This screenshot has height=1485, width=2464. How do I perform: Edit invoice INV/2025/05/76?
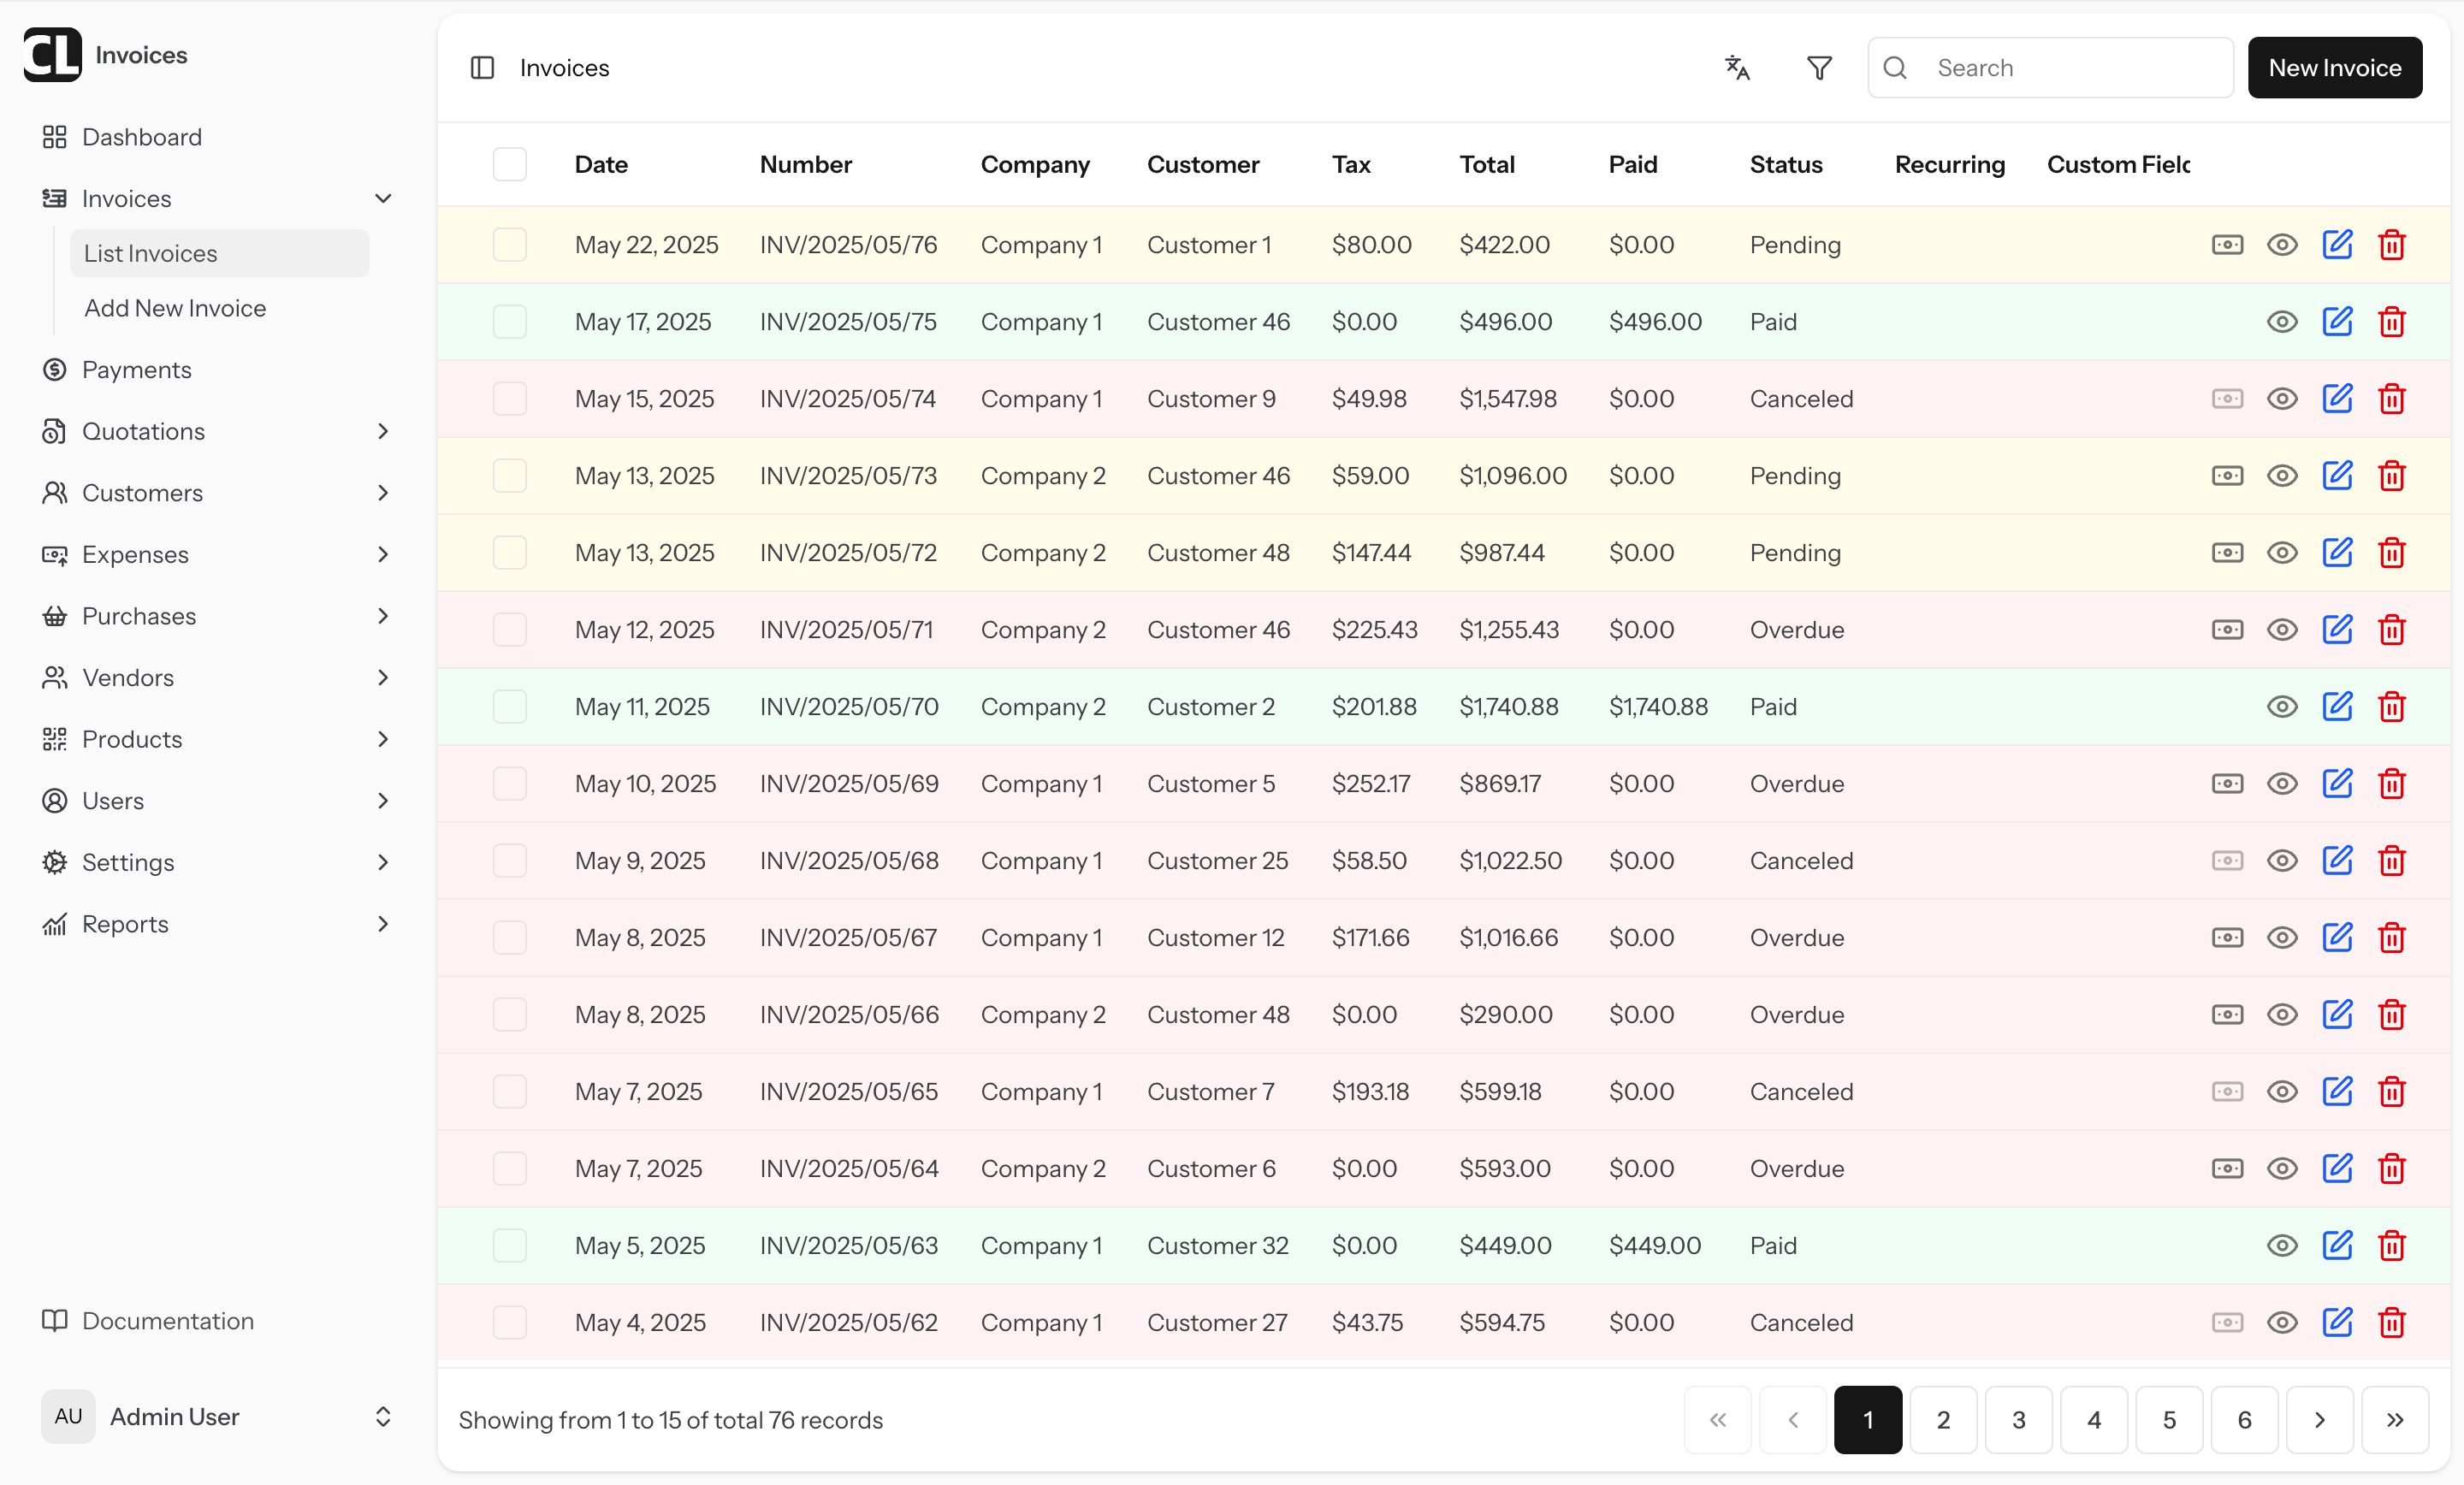(2337, 245)
